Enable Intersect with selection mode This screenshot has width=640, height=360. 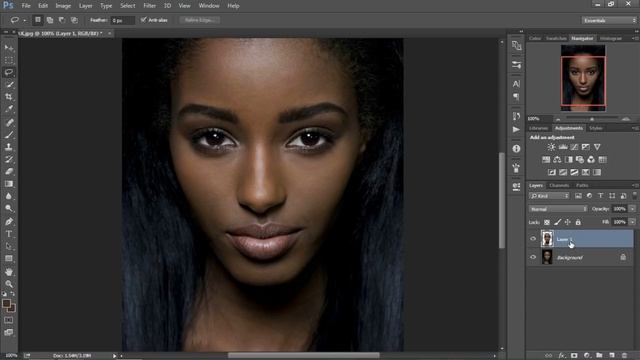74,20
